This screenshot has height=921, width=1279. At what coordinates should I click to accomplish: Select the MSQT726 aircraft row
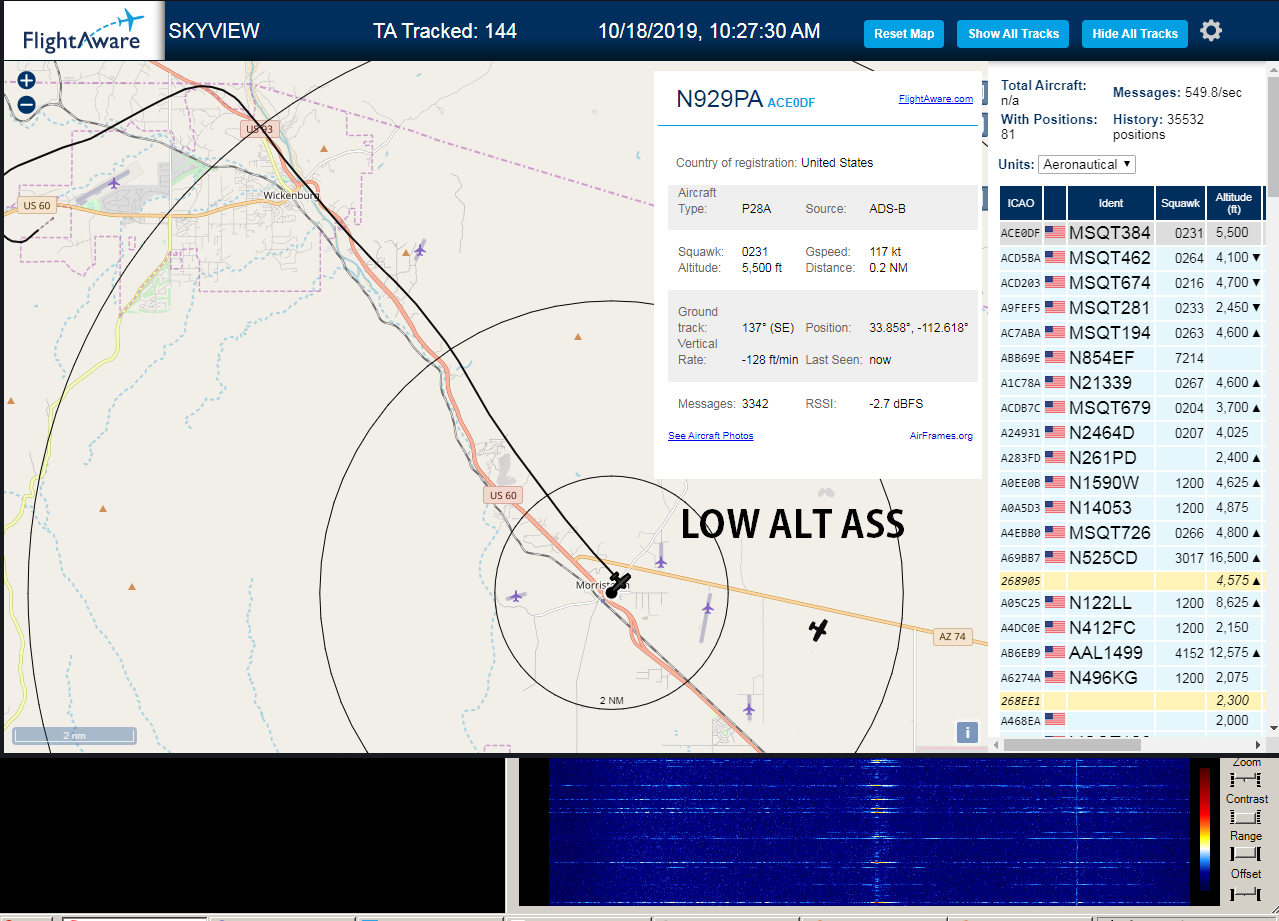tap(1131, 533)
